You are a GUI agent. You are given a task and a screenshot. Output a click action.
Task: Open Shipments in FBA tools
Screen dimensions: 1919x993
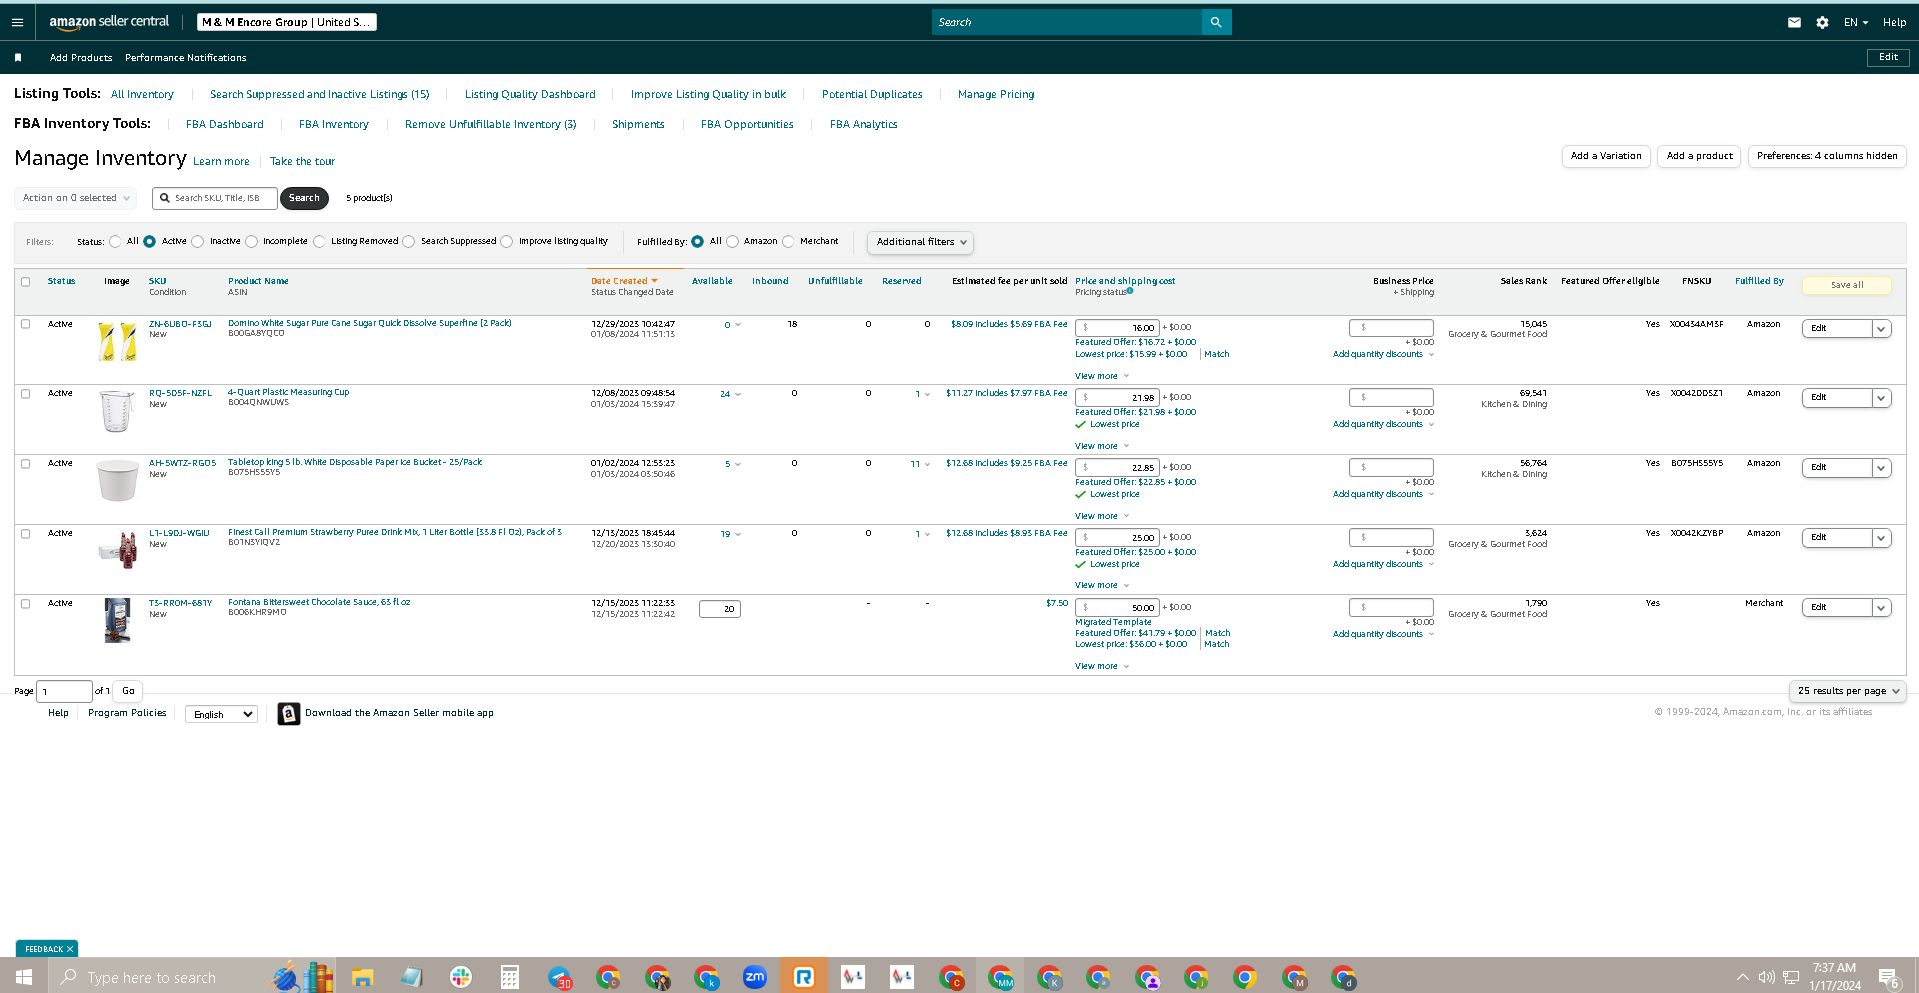tap(638, 124)
